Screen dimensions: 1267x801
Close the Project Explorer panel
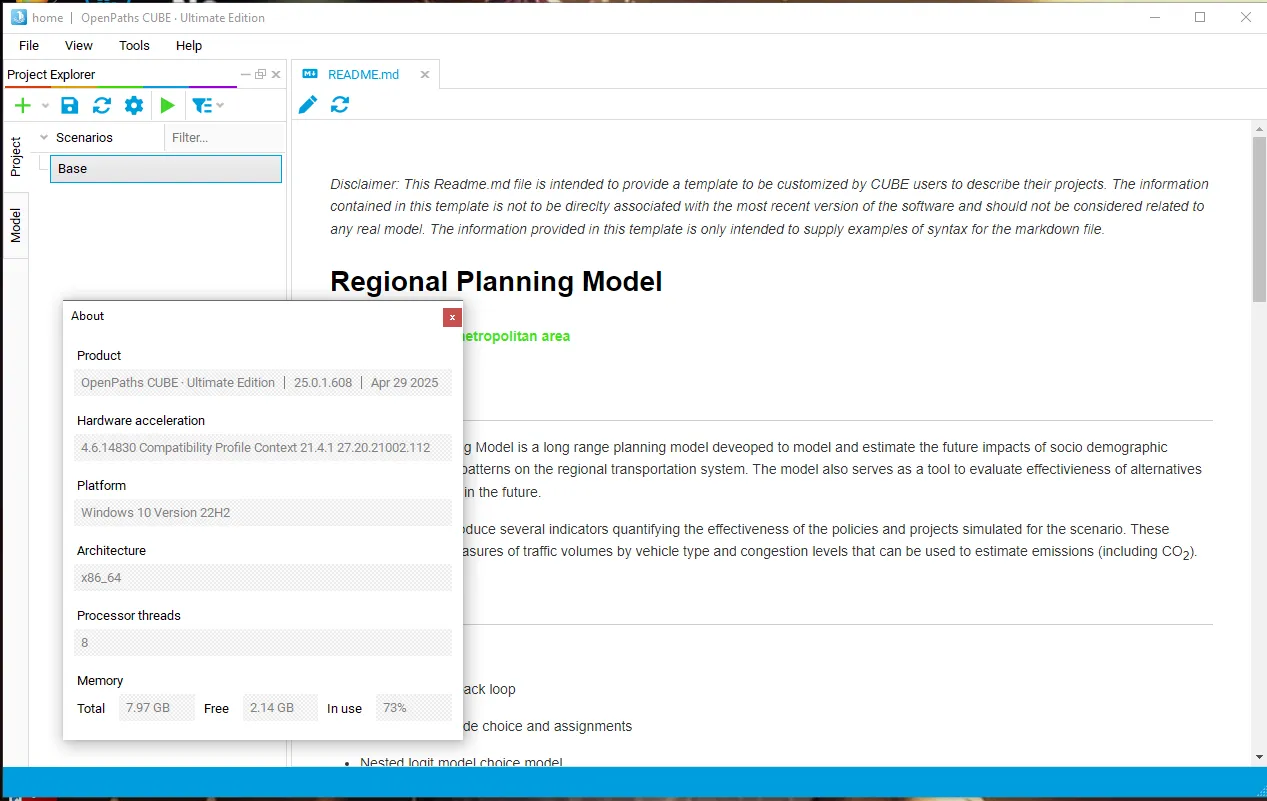click(276, 74)
